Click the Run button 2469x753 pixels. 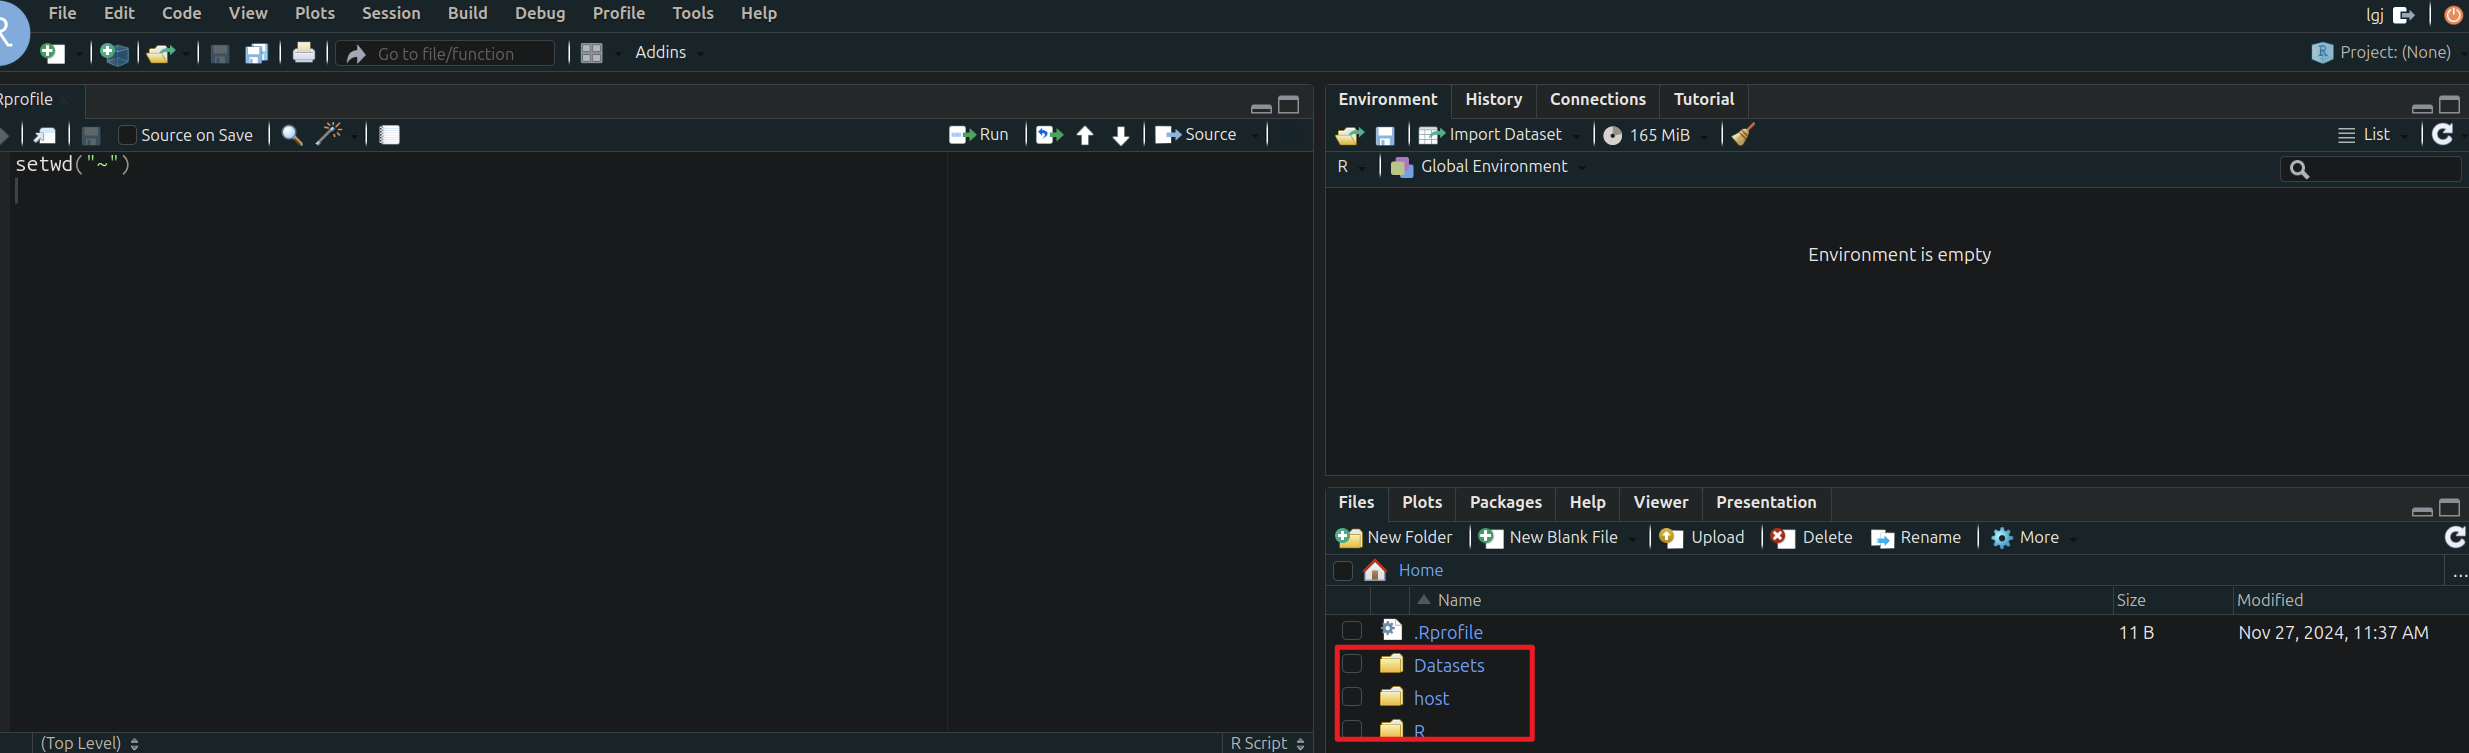[979, 135]
